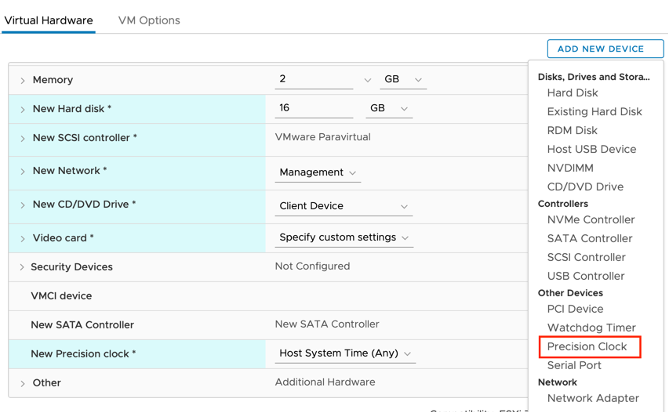Image resolution: width=668 pixels, height=412 pixels.
Task: Click the hard disk size field
Action: pos(314,109)
